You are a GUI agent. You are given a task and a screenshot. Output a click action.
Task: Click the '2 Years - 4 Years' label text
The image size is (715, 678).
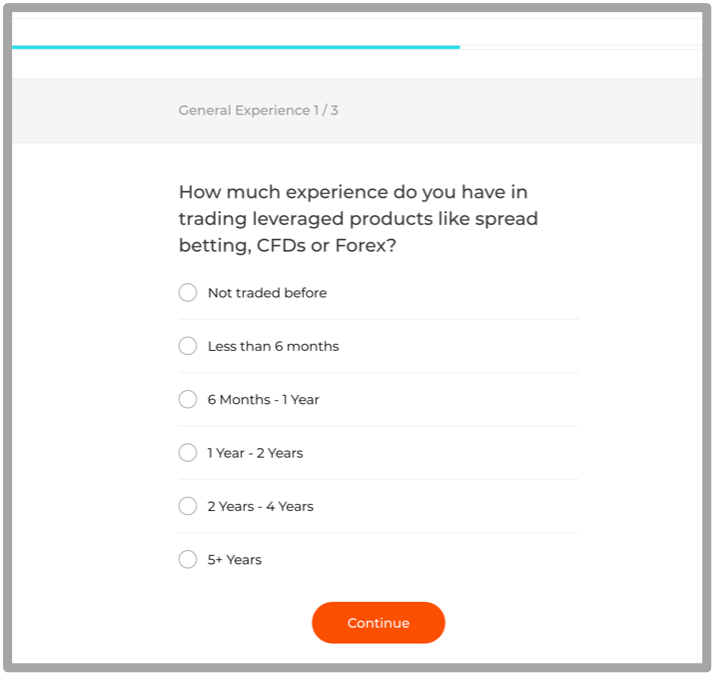tap(260, 506)
